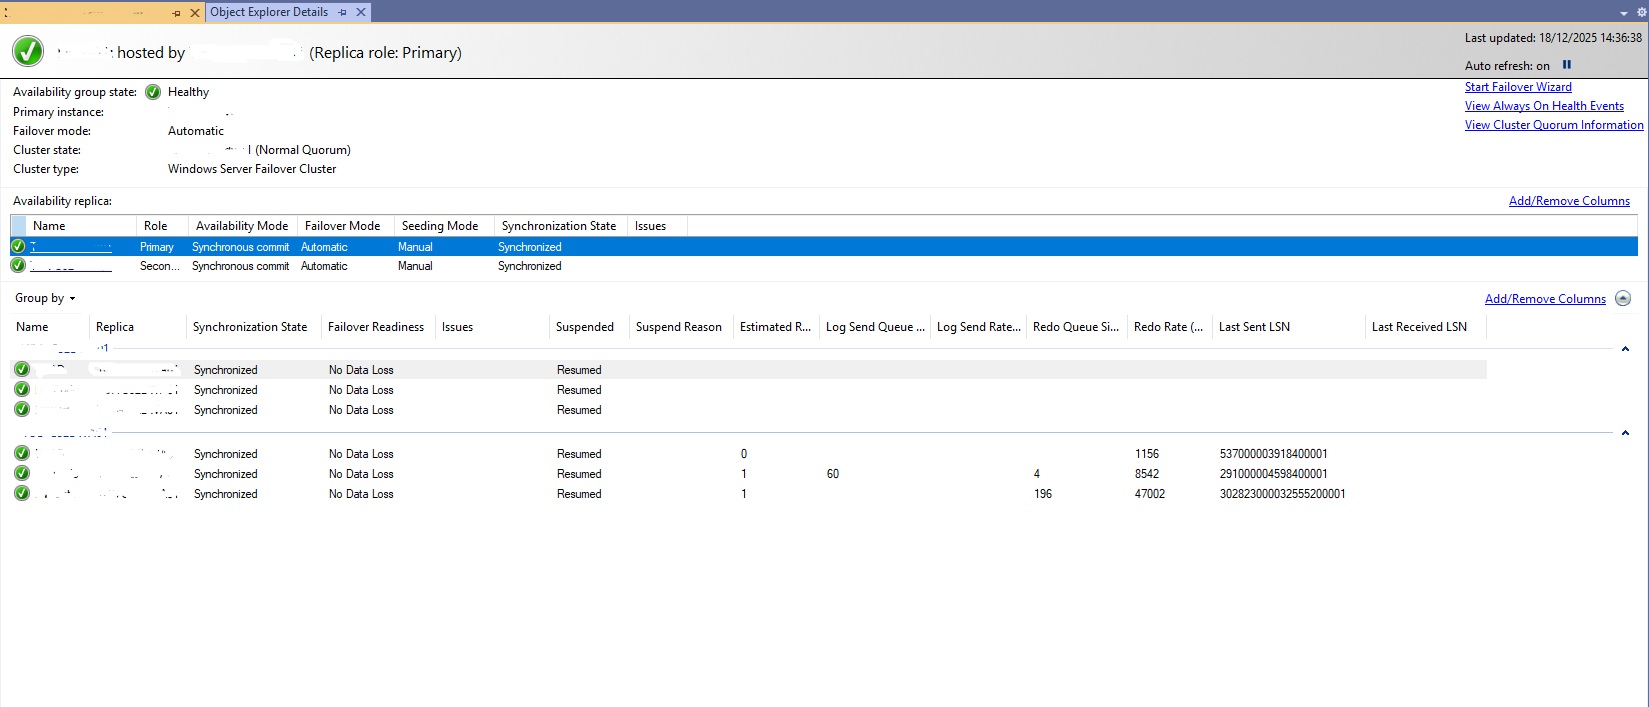
Task: Click Add/Remove Columns for availability replica grid
Action: [1569, 201]
